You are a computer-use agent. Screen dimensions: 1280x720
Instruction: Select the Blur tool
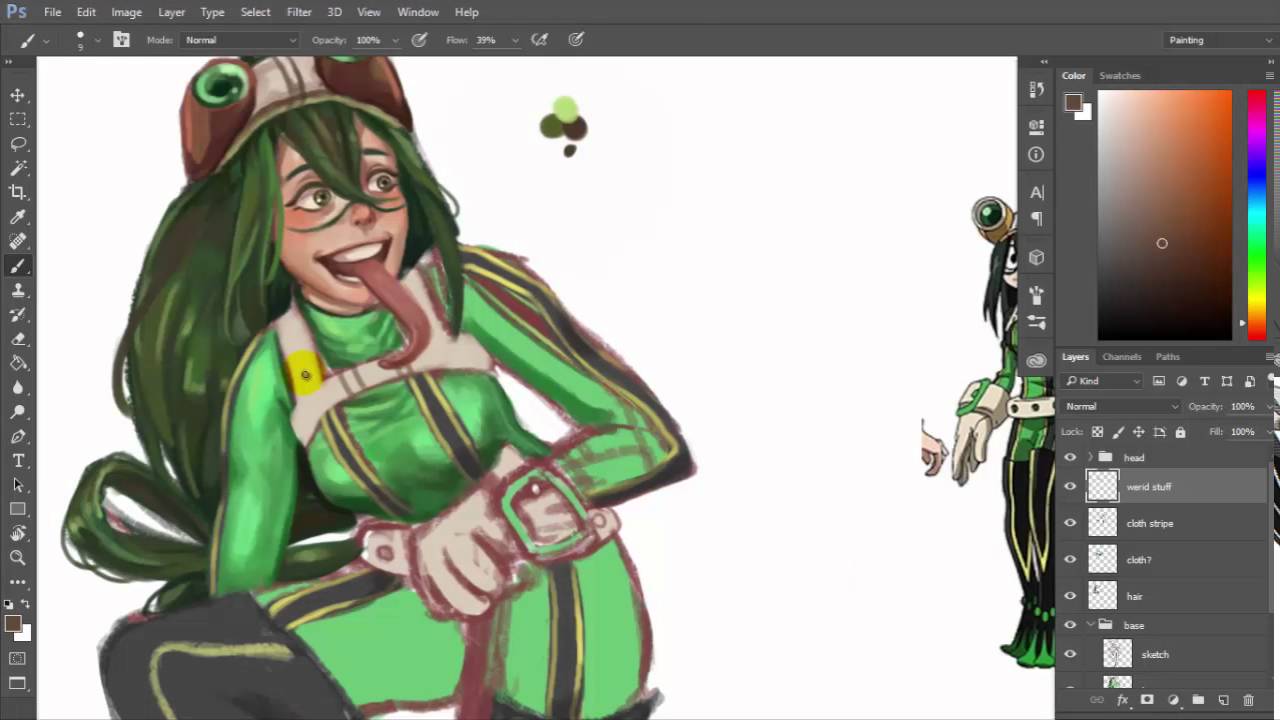point(18,388)
